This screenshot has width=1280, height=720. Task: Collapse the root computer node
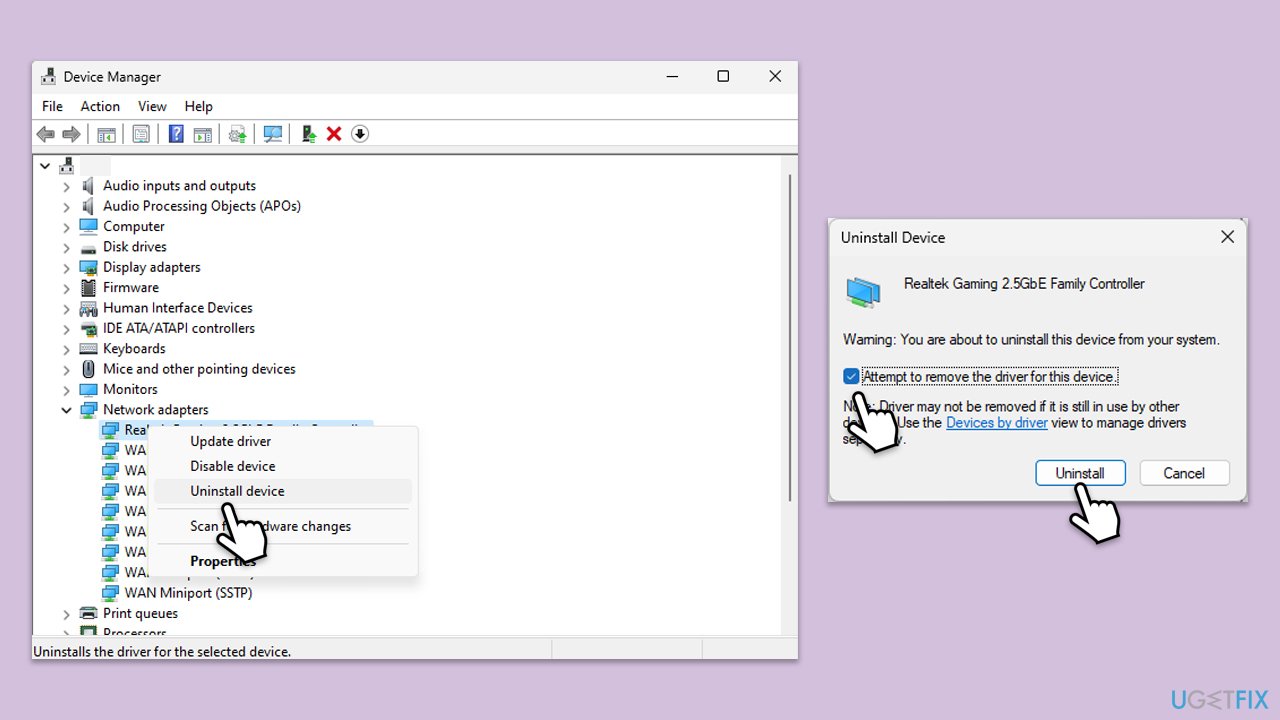(45, 165)
